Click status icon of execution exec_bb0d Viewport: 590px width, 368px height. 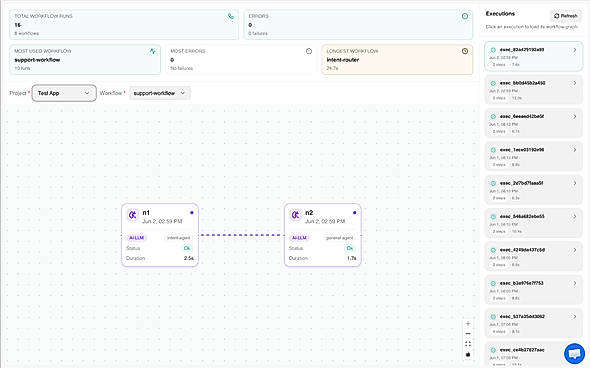click(x=493, y=83)
